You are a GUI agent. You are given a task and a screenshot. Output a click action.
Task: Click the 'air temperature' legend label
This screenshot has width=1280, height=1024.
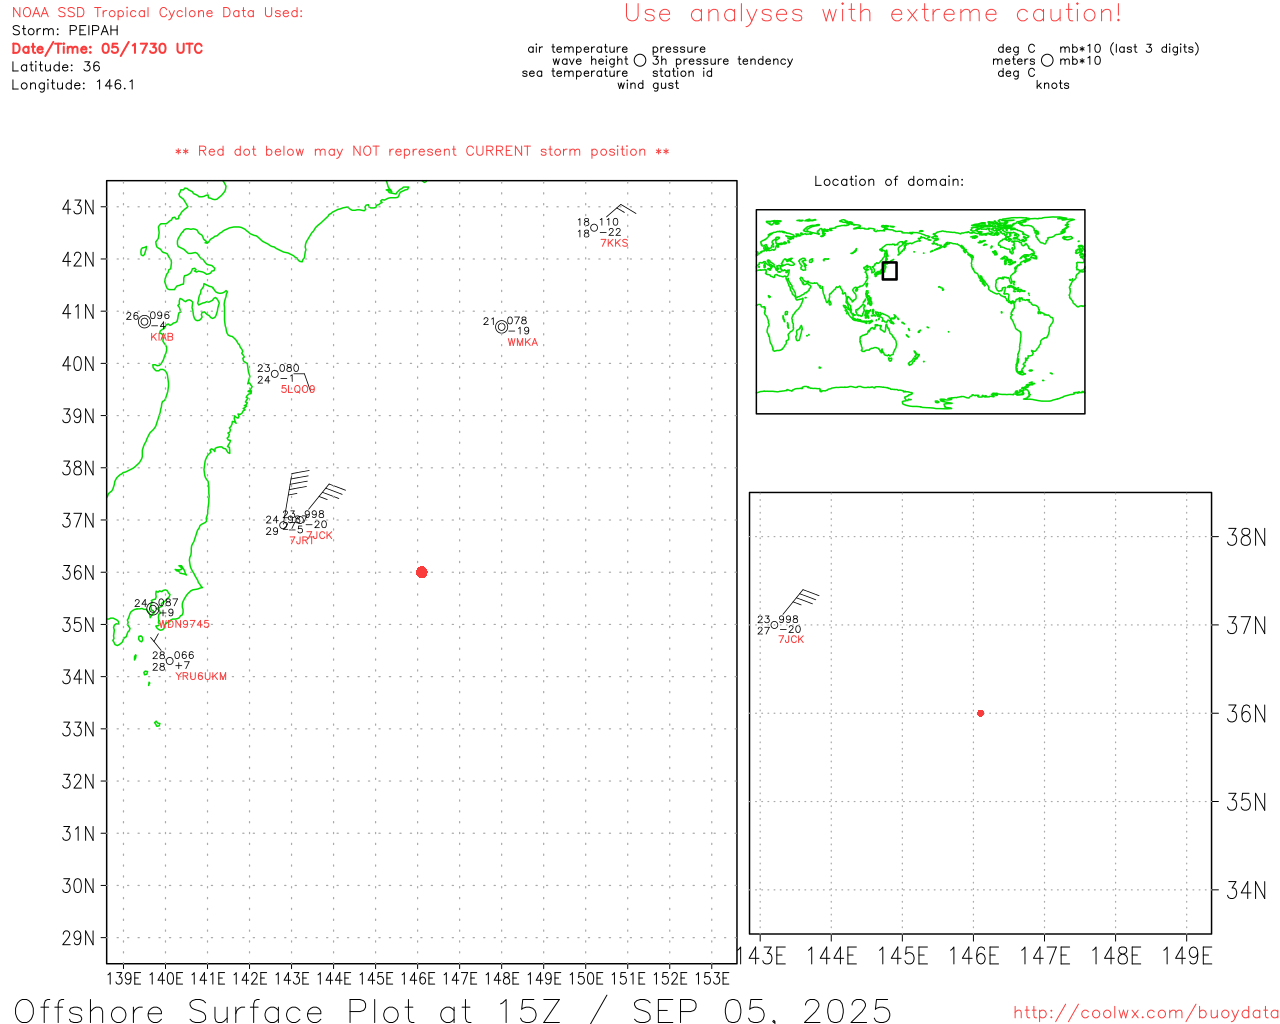[578, 49]
